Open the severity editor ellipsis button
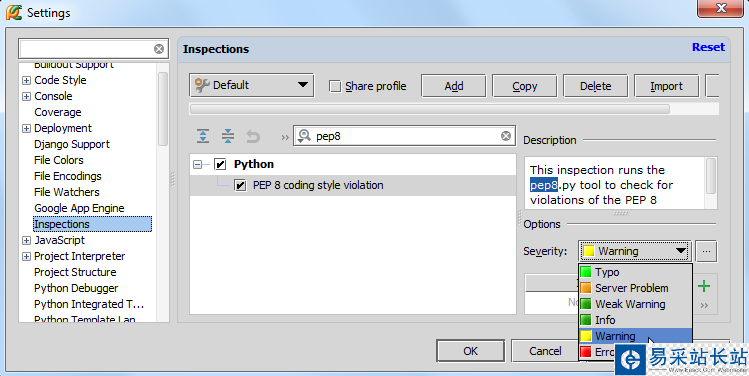Screen dimensions: 749x376 (706, 251)
